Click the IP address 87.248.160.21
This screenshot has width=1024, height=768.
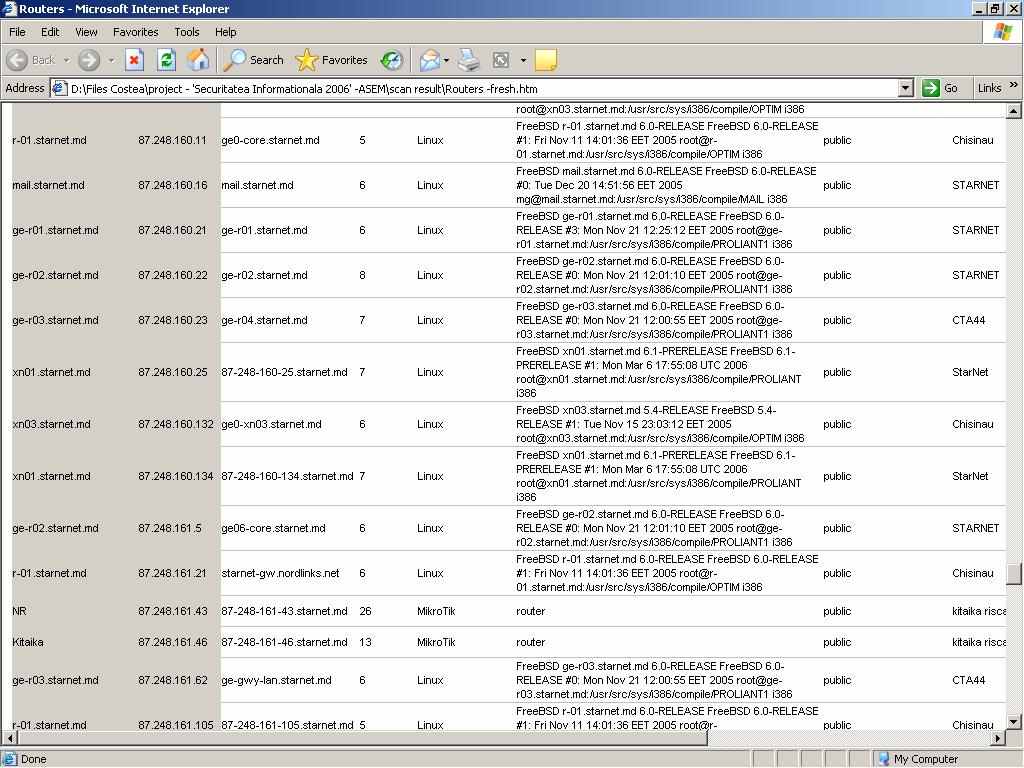[x=172, y=231]
